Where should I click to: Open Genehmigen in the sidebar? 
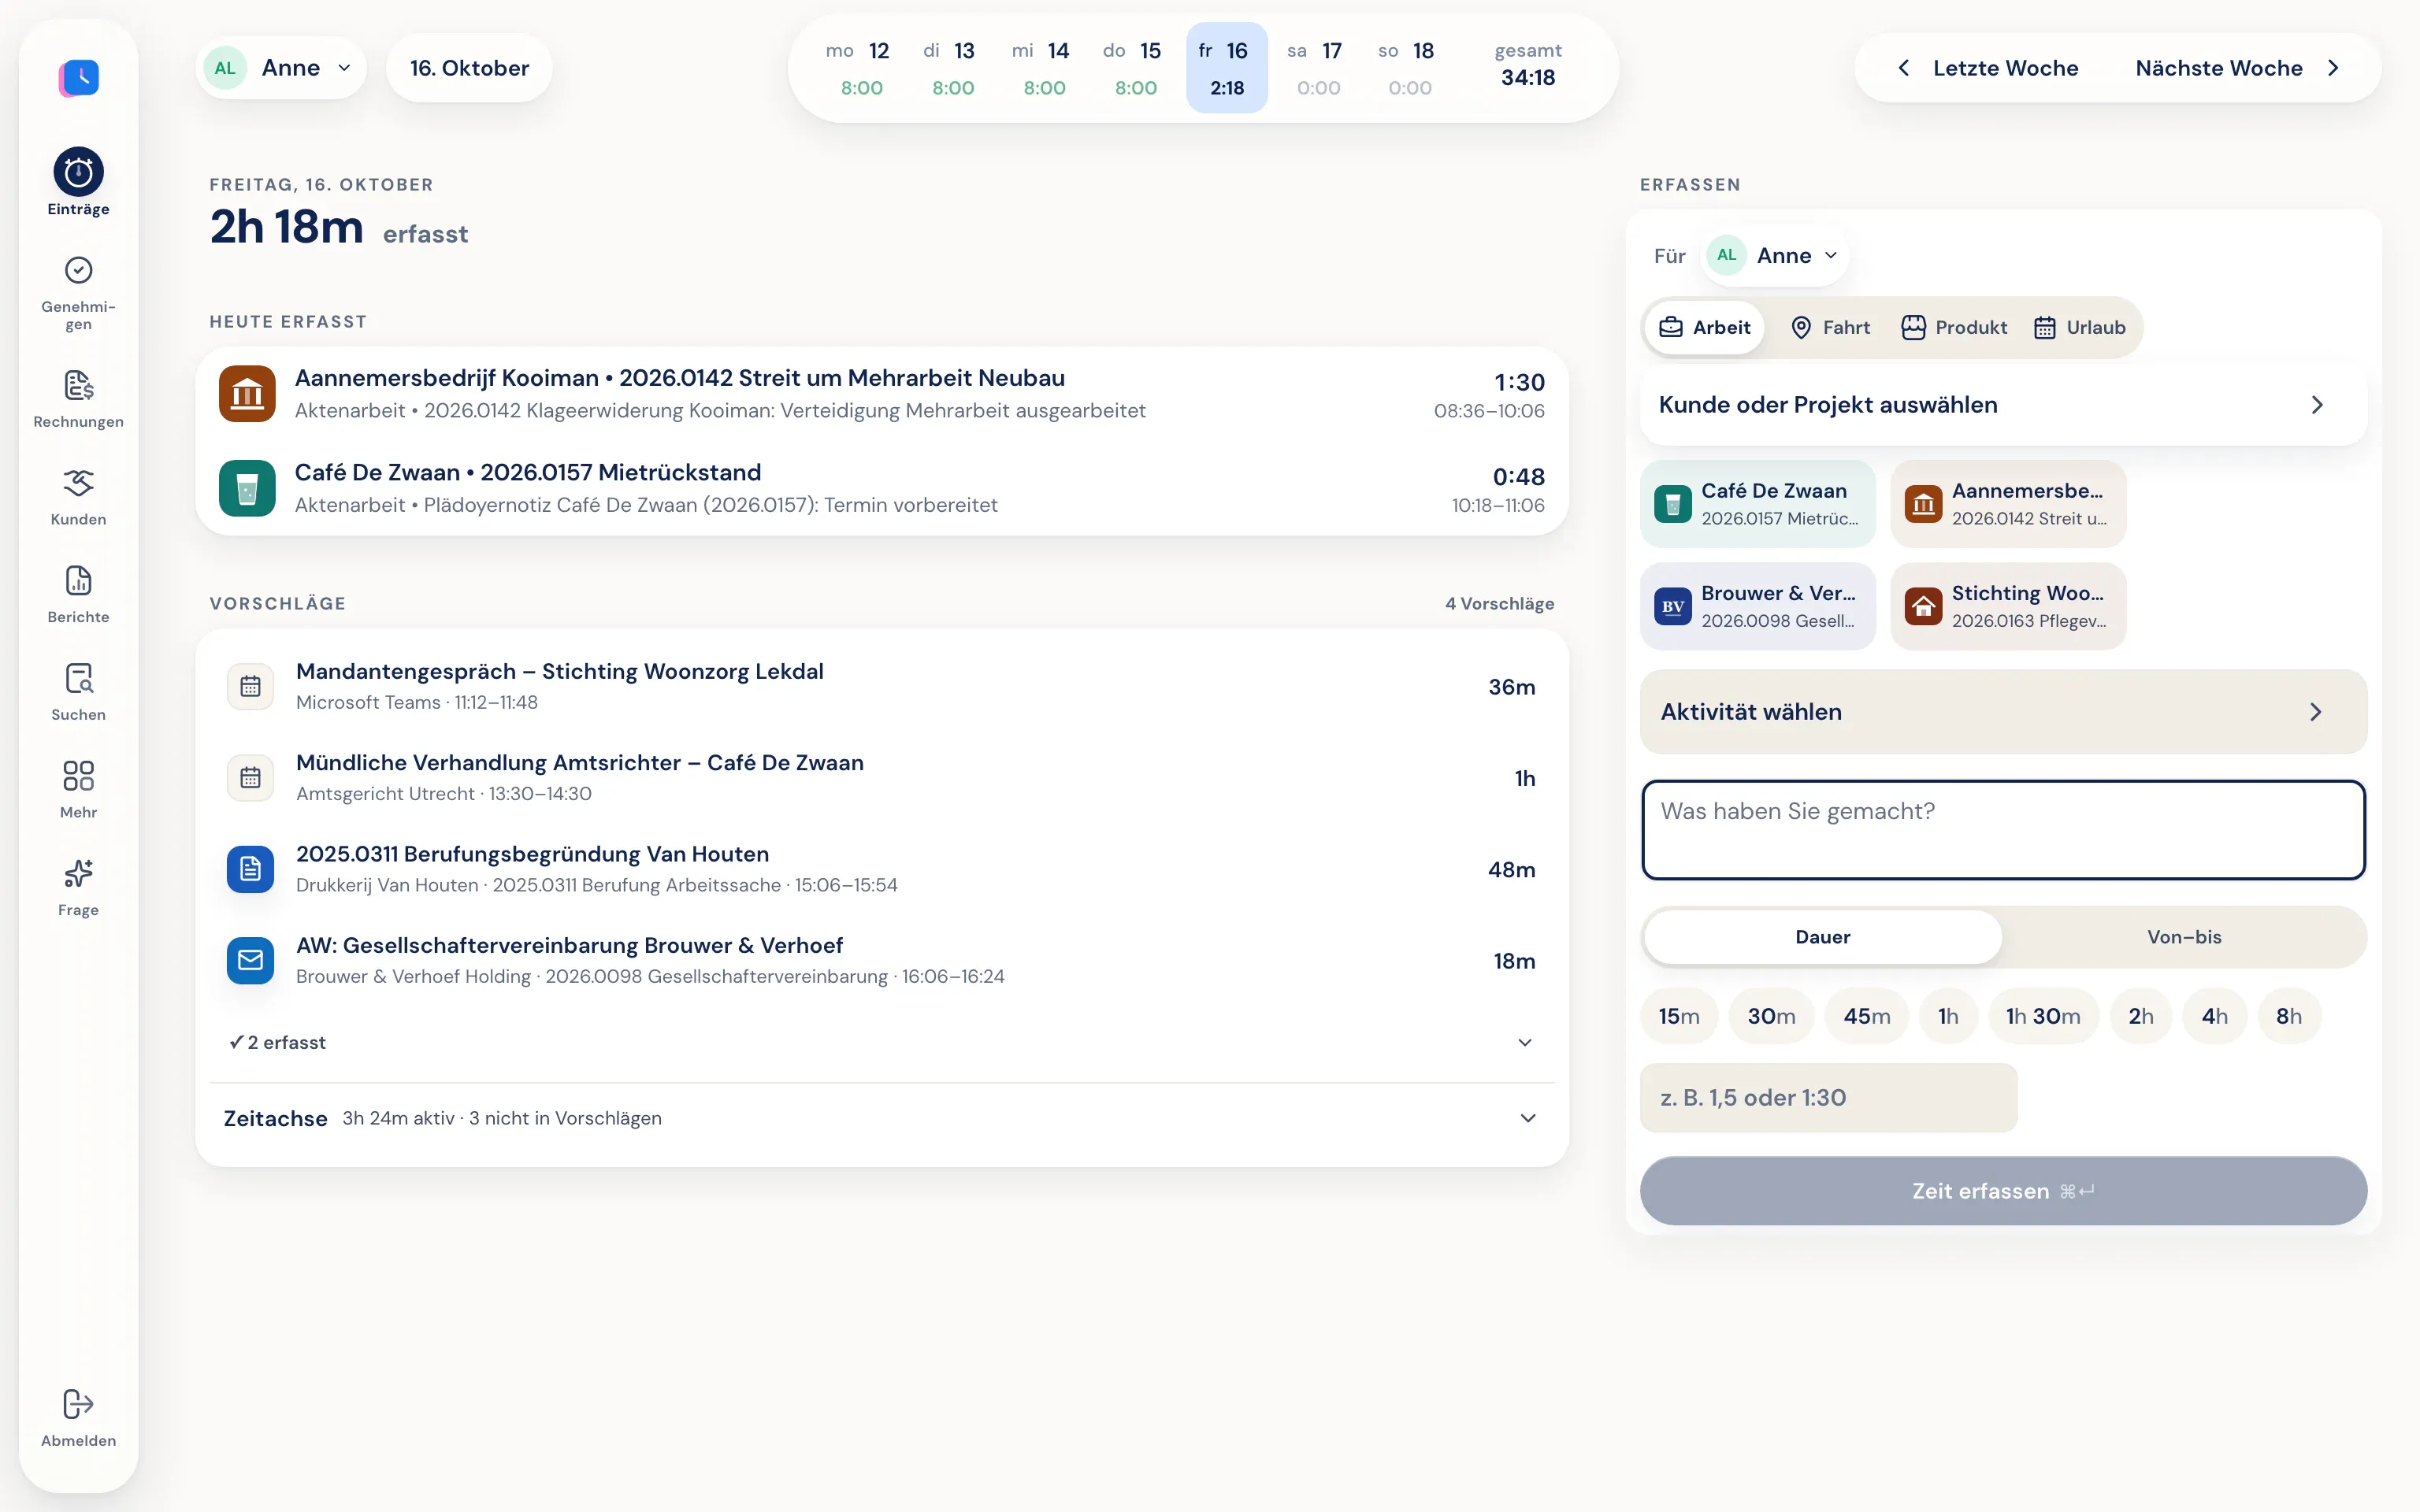point(78,292)
